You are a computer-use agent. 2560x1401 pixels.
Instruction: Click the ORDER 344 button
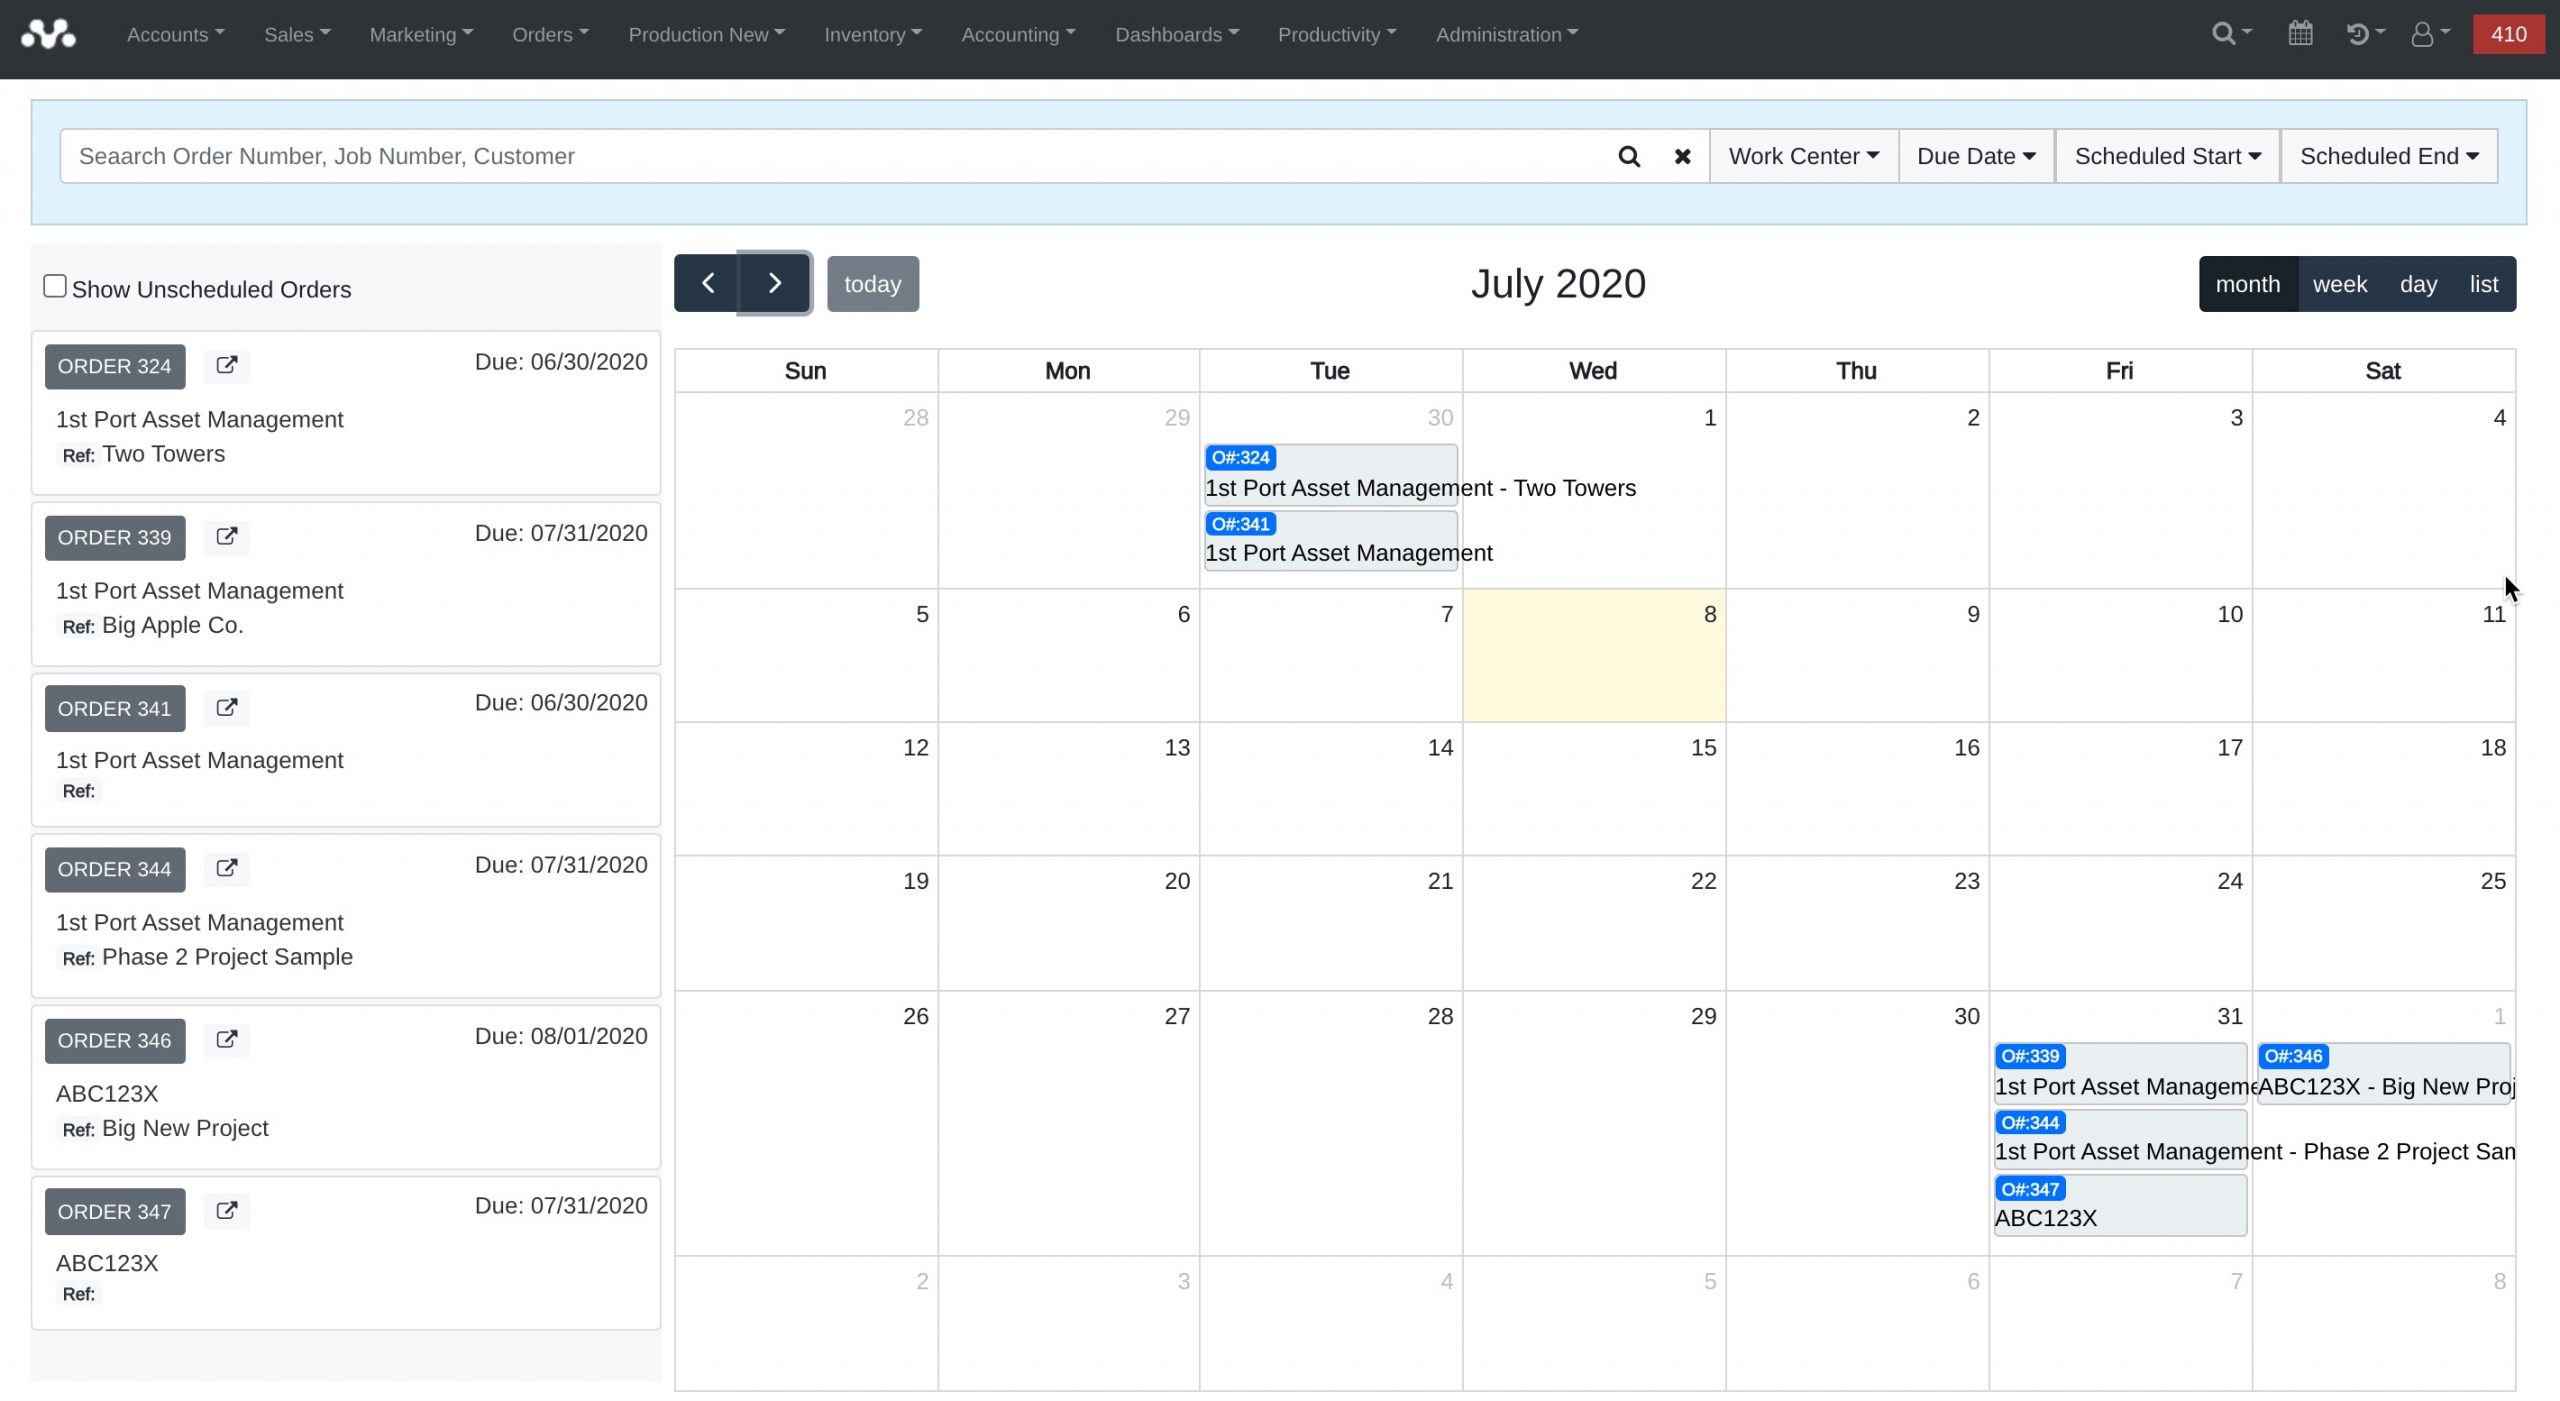pos(115,869)
